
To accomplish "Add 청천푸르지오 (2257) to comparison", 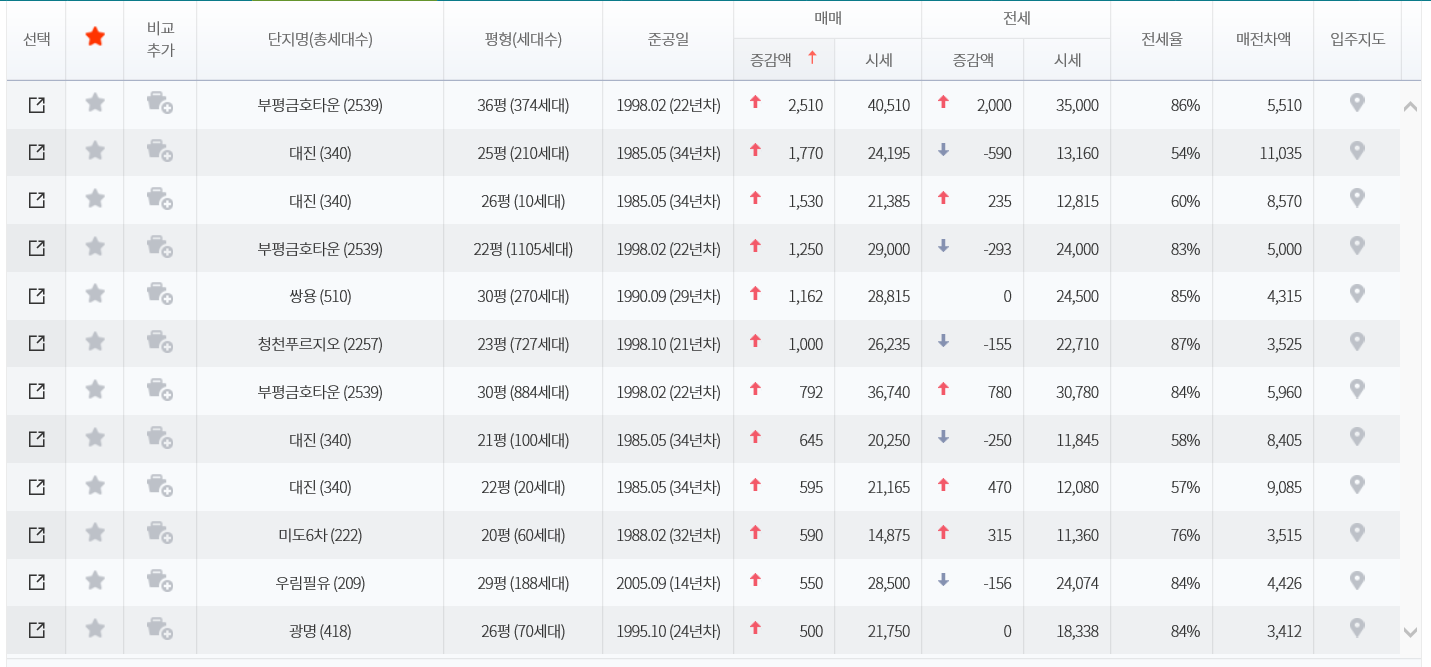I will 160,342.
